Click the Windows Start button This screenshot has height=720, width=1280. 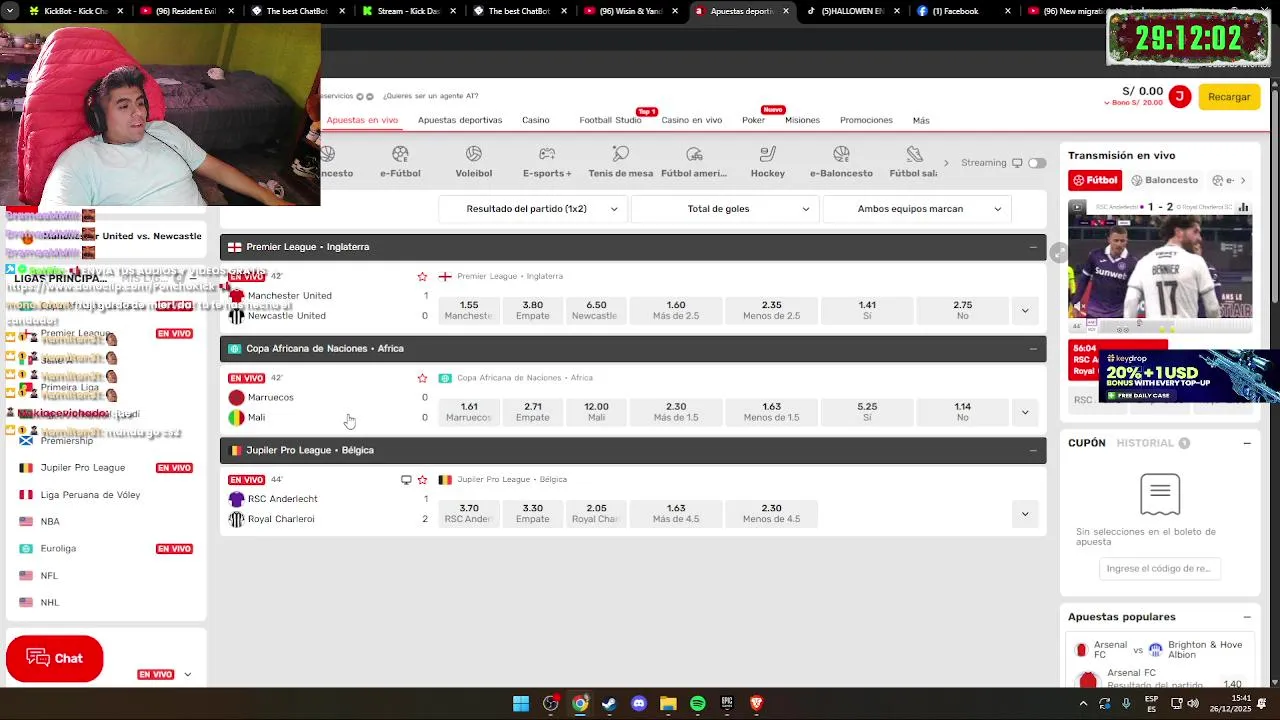[521, 703]
